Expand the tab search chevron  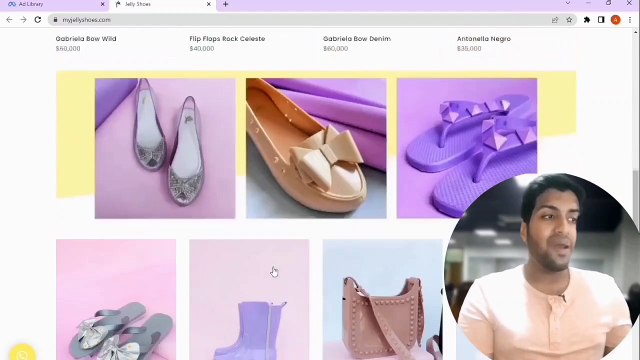tap(568, 3)
